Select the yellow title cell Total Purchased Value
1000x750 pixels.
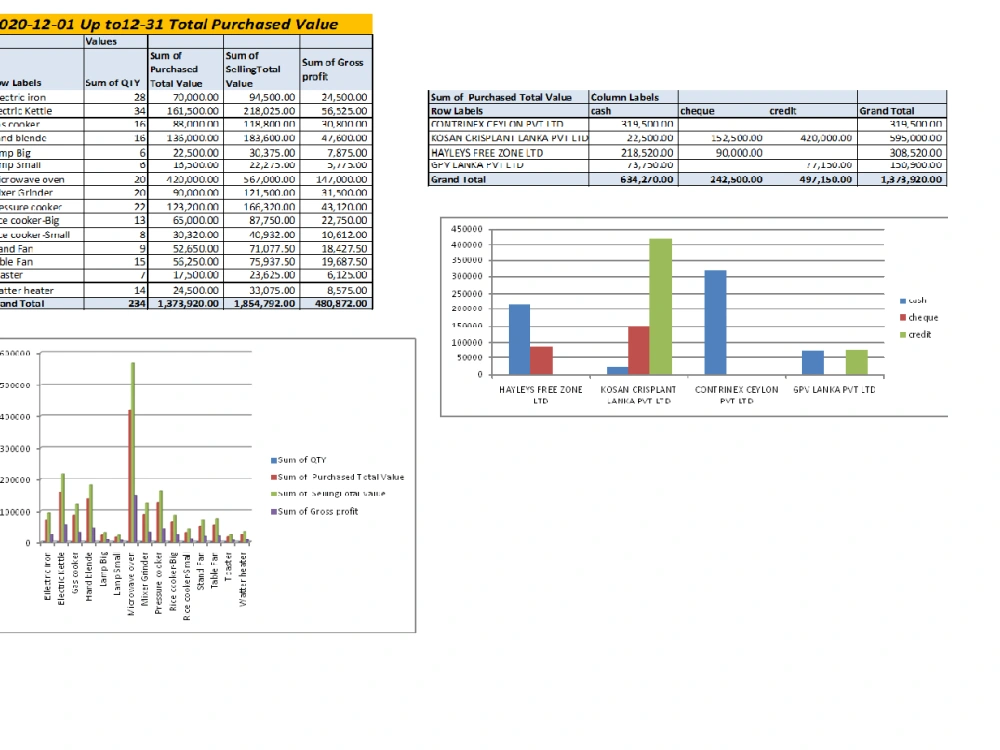tap(186, 24)
